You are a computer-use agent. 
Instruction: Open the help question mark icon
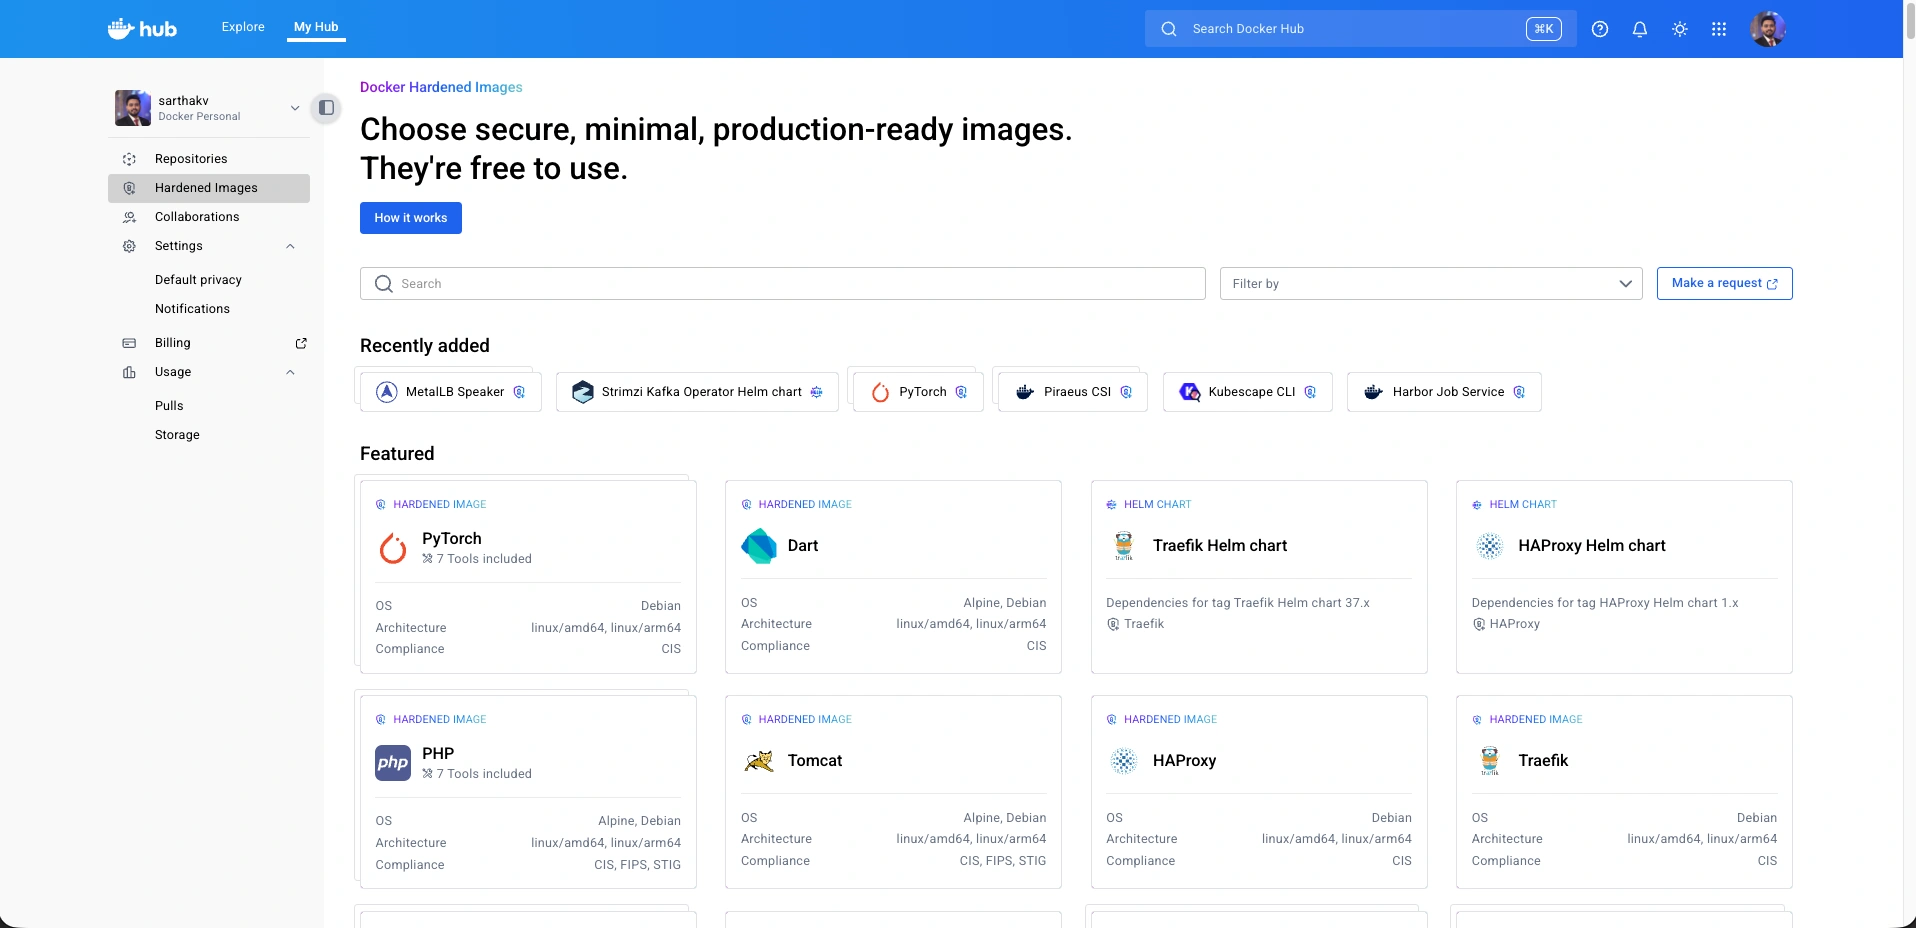[x=1600, y=29]
